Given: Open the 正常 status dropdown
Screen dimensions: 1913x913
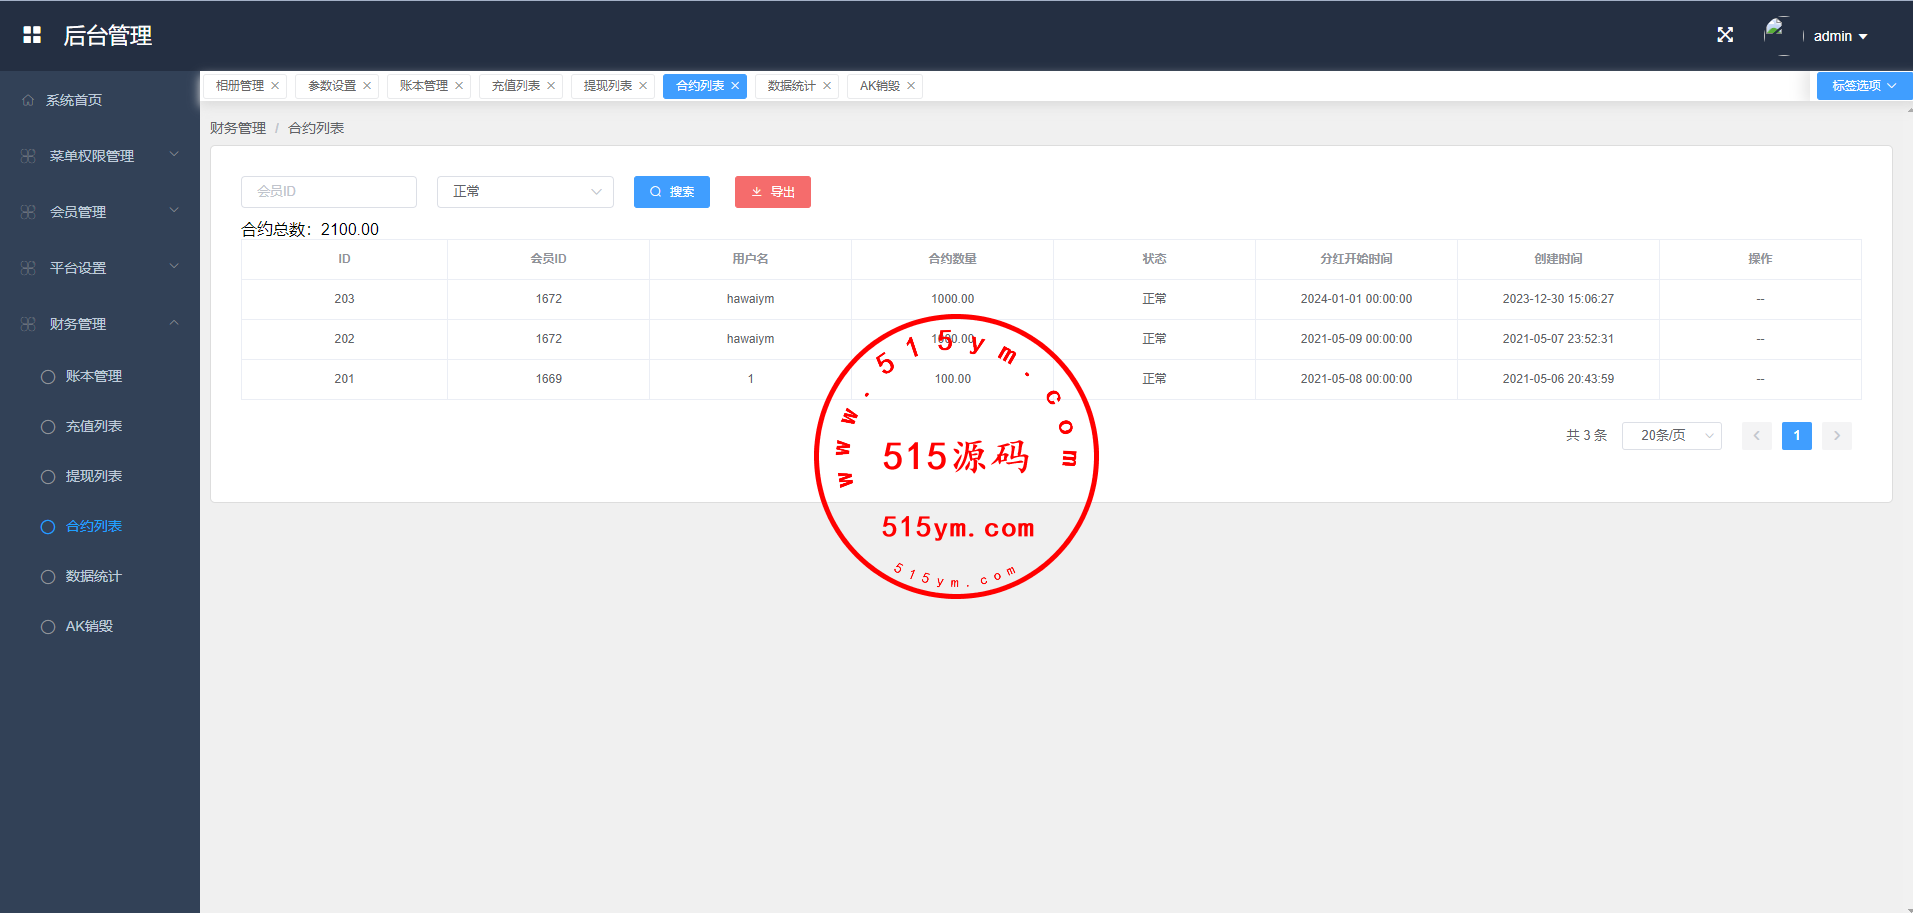Looking at the screenshot, I should click(525, 192).
